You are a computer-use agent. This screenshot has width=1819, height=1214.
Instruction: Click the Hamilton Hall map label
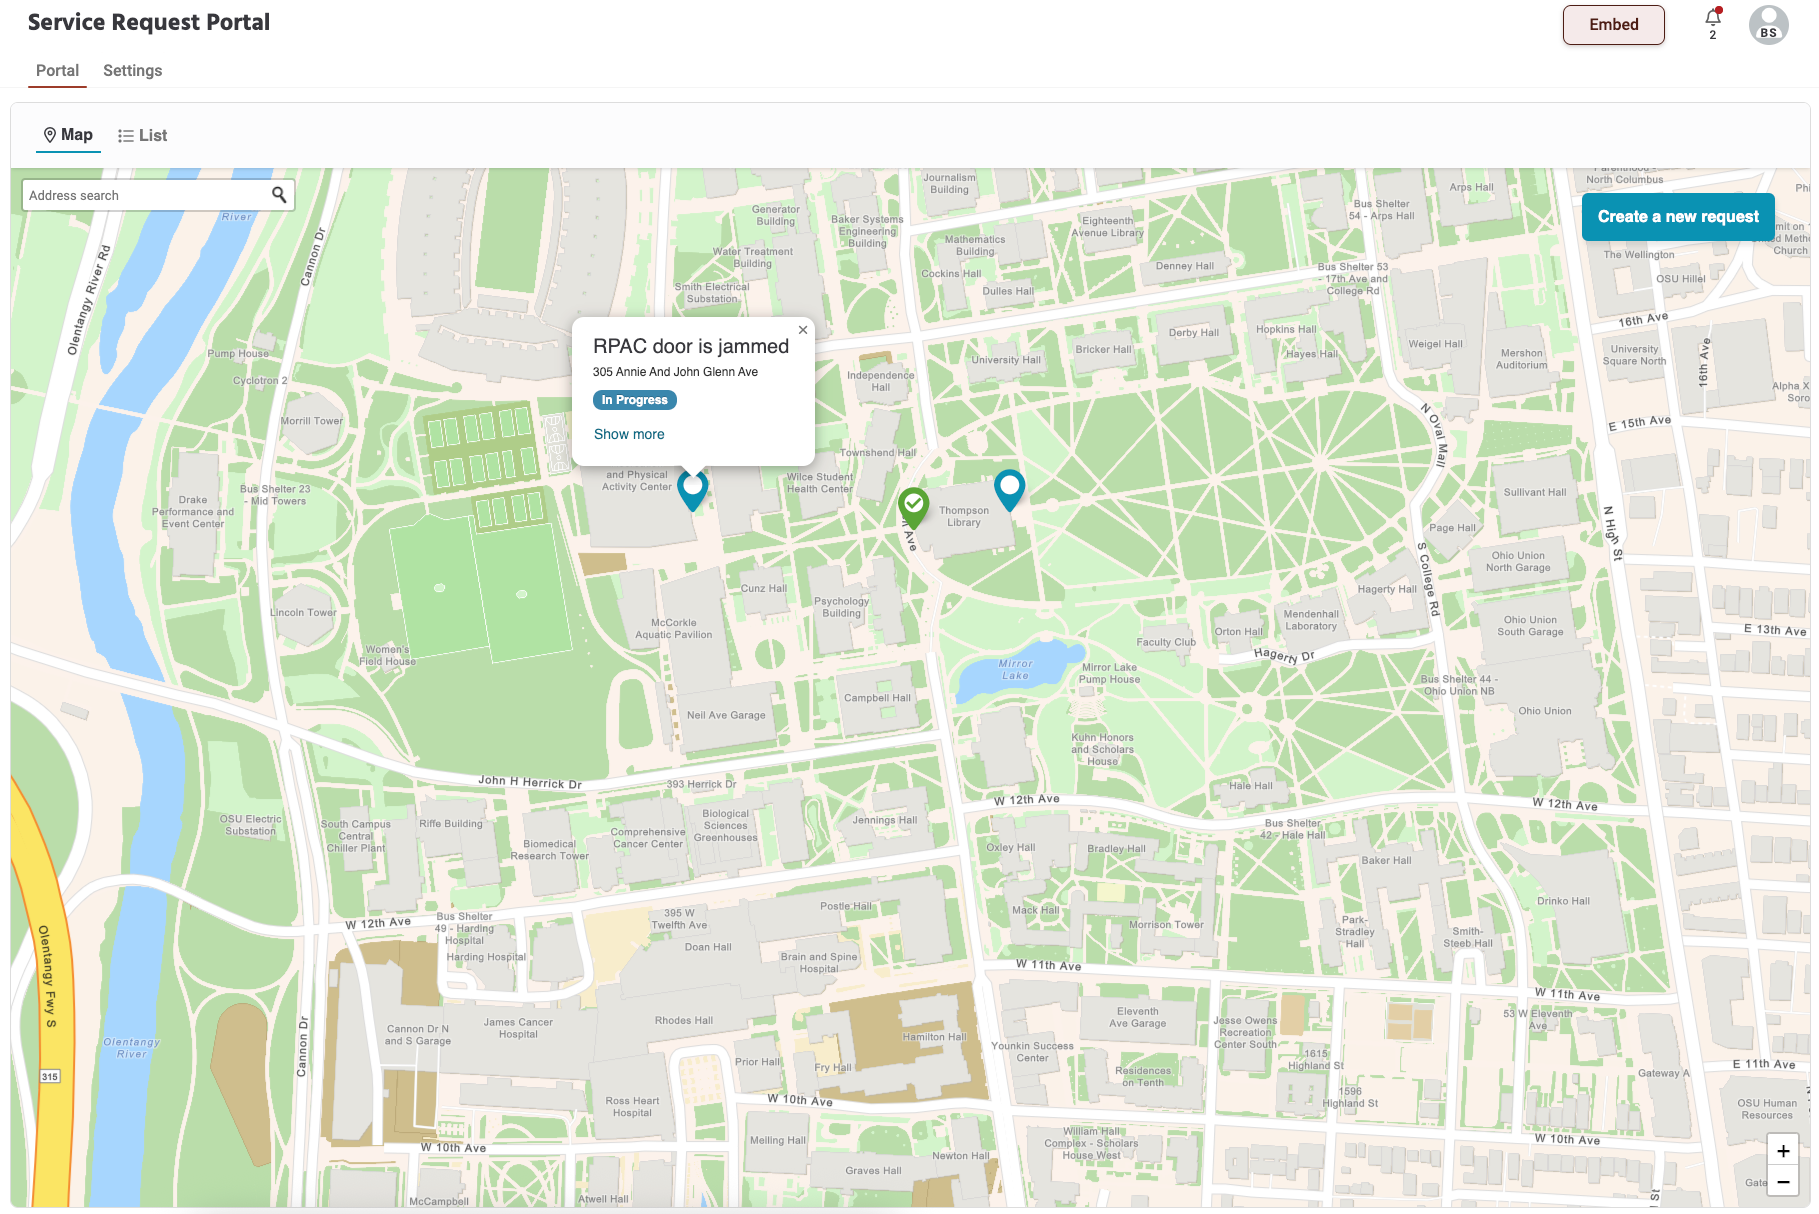coord(934,1037)
